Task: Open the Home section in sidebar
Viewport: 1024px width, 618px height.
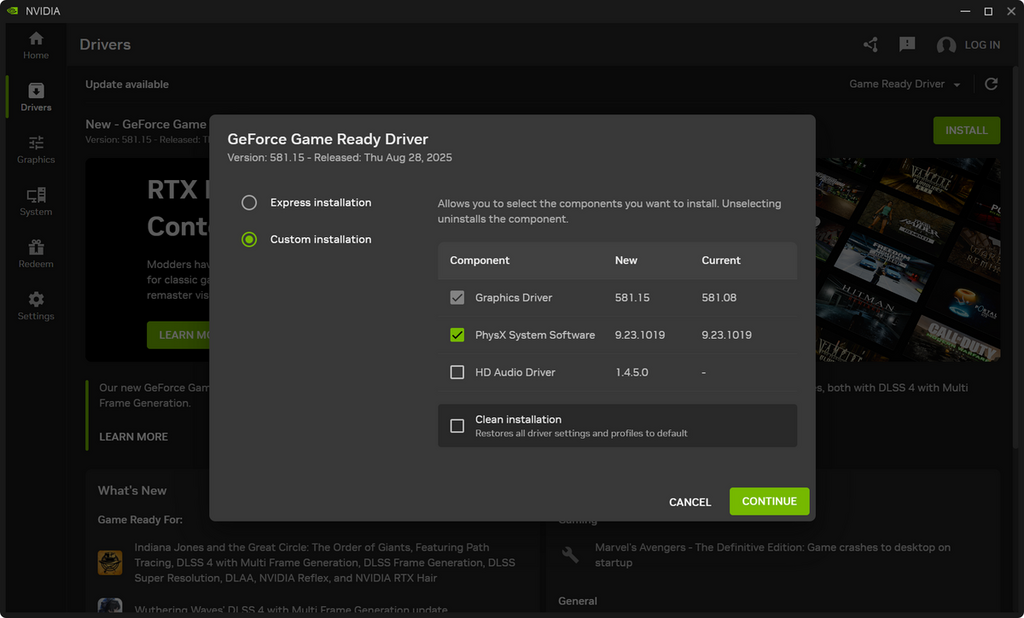Action: [x=36, y=44]
